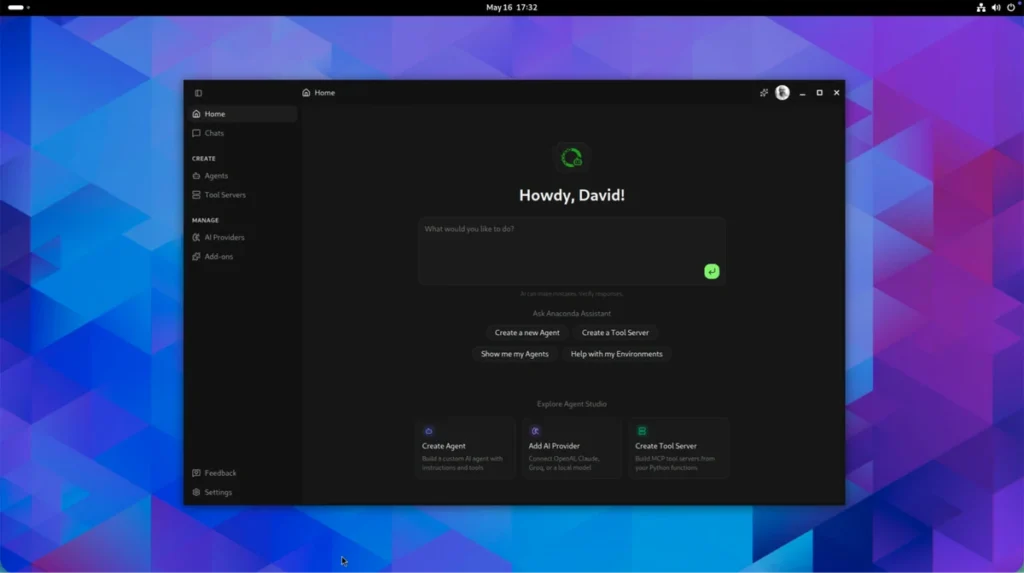This screenshot has width=1024, height=573.
Task: Click the Anaconda Assistant logo
Action: coord(571,157)
